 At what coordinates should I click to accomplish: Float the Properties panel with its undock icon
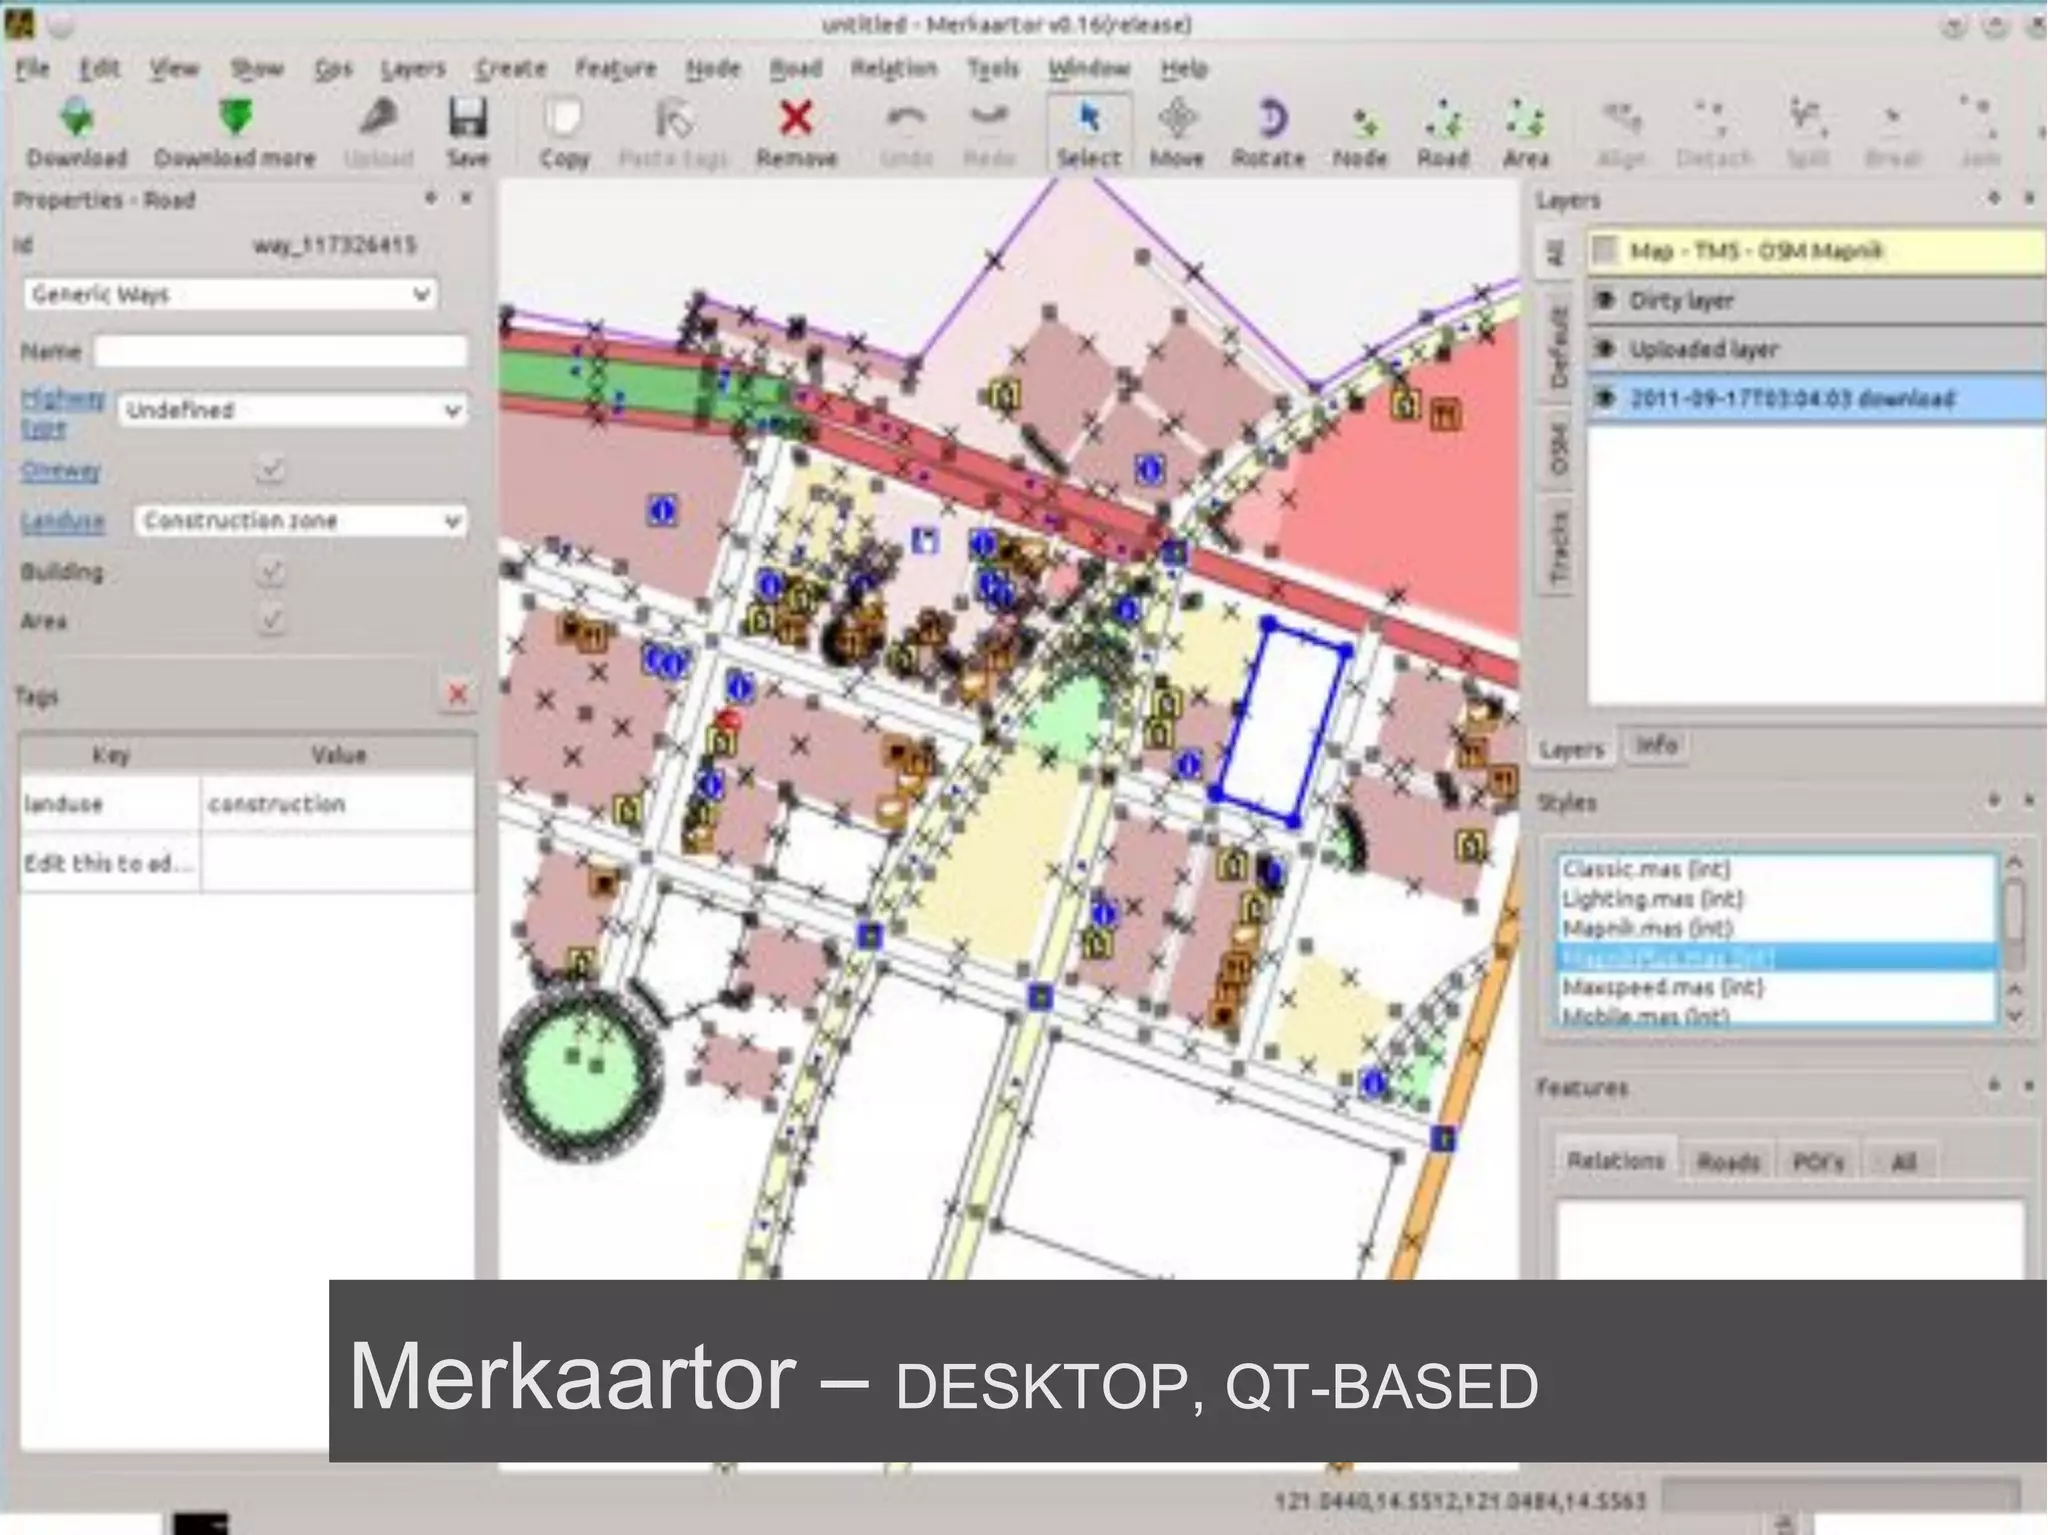[x=431, y=198]
